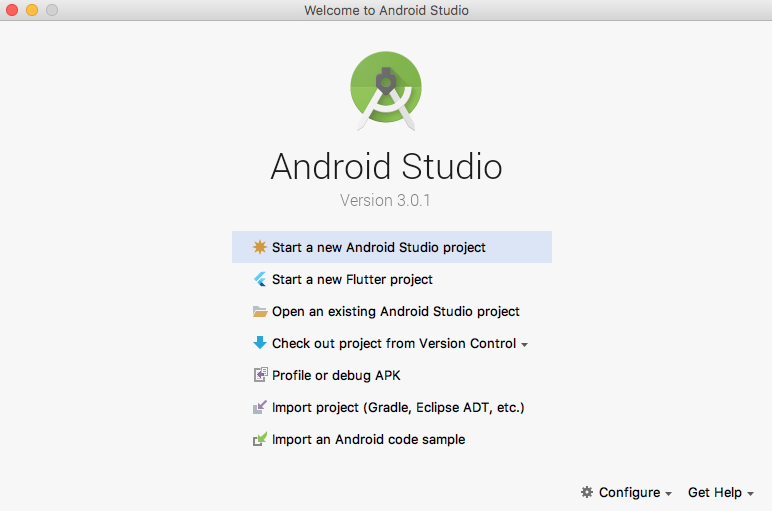Open Check out project from Version Control
This screenshot has height=511, width=772.
pyautogui.click(x=392, y=343)
